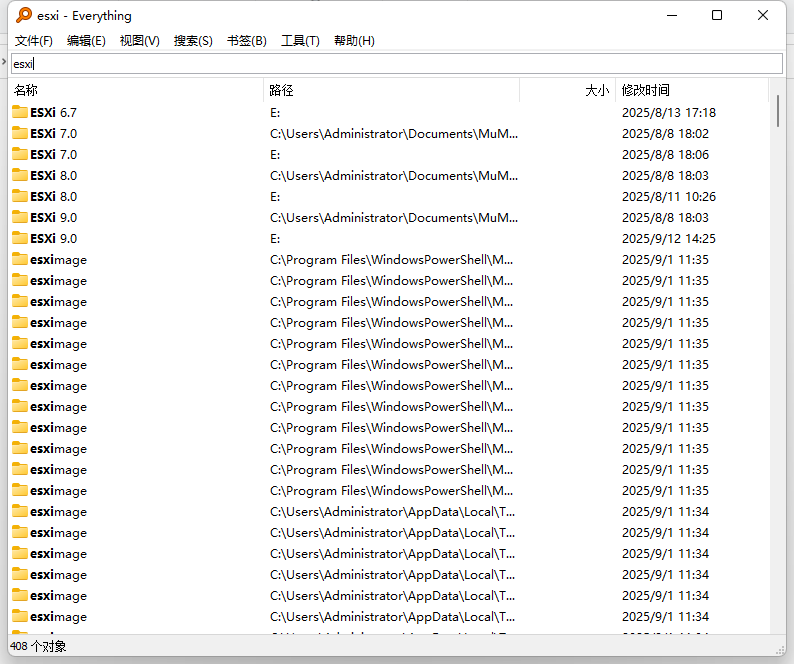Open the 视图(V) menu
This screenshot has width=794, height=664.
(x=139, y=41)
